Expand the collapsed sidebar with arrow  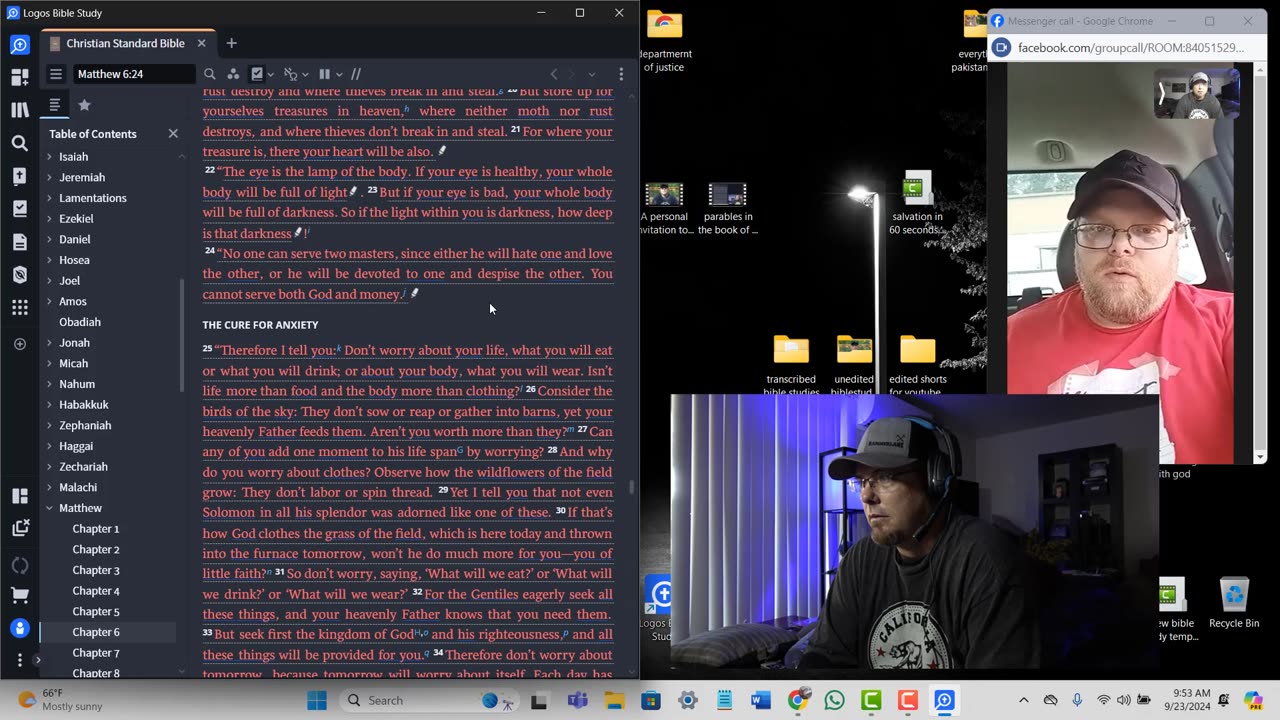point(38,660)
